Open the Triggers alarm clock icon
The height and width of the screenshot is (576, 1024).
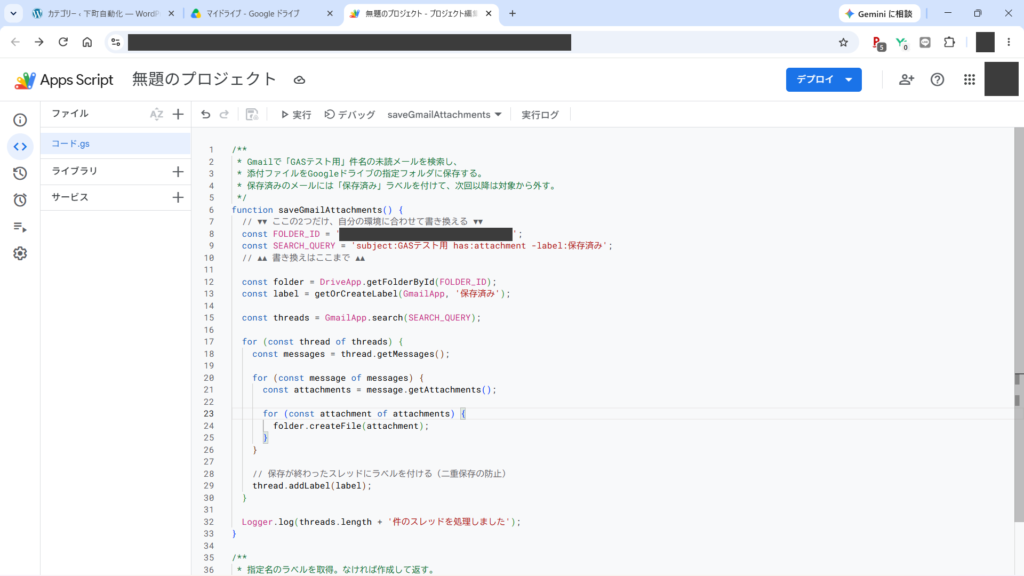click(x=20, y=200)
